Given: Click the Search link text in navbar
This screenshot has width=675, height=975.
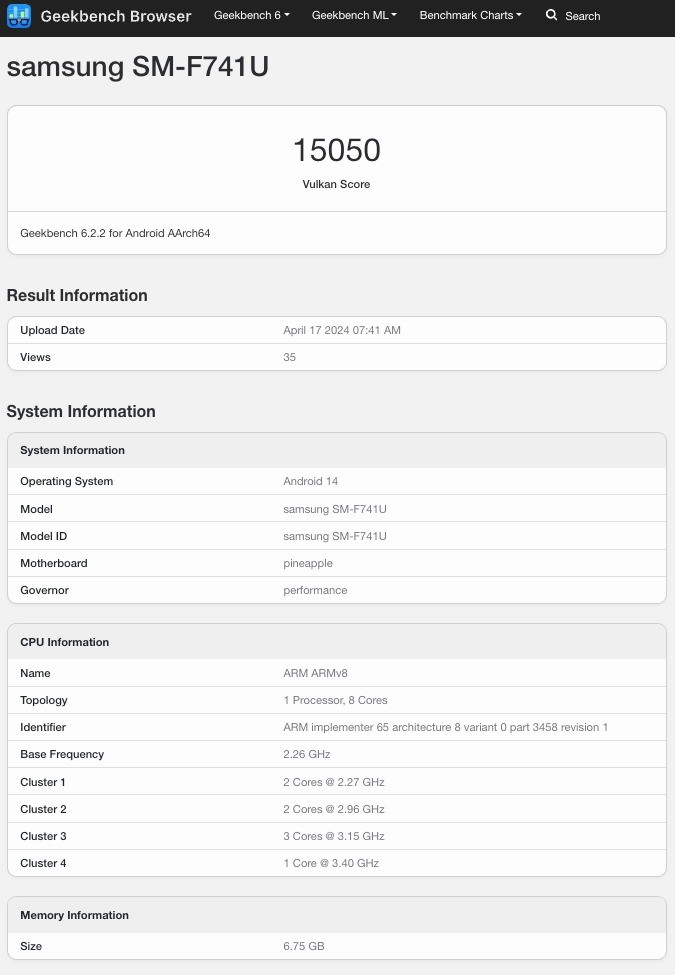Looking at the screenshot, I should (582, 16).
